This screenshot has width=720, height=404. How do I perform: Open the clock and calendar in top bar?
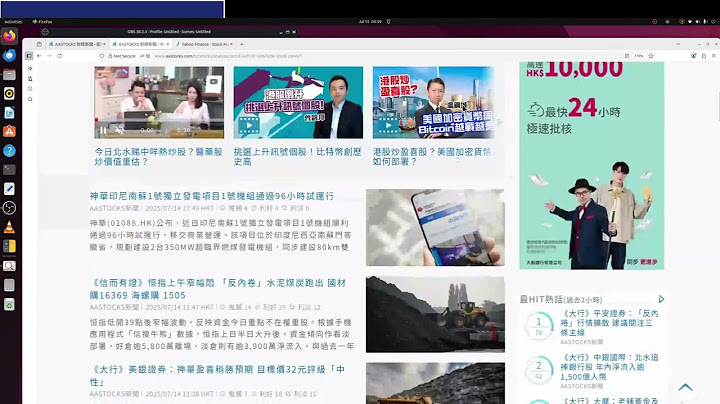370,22
